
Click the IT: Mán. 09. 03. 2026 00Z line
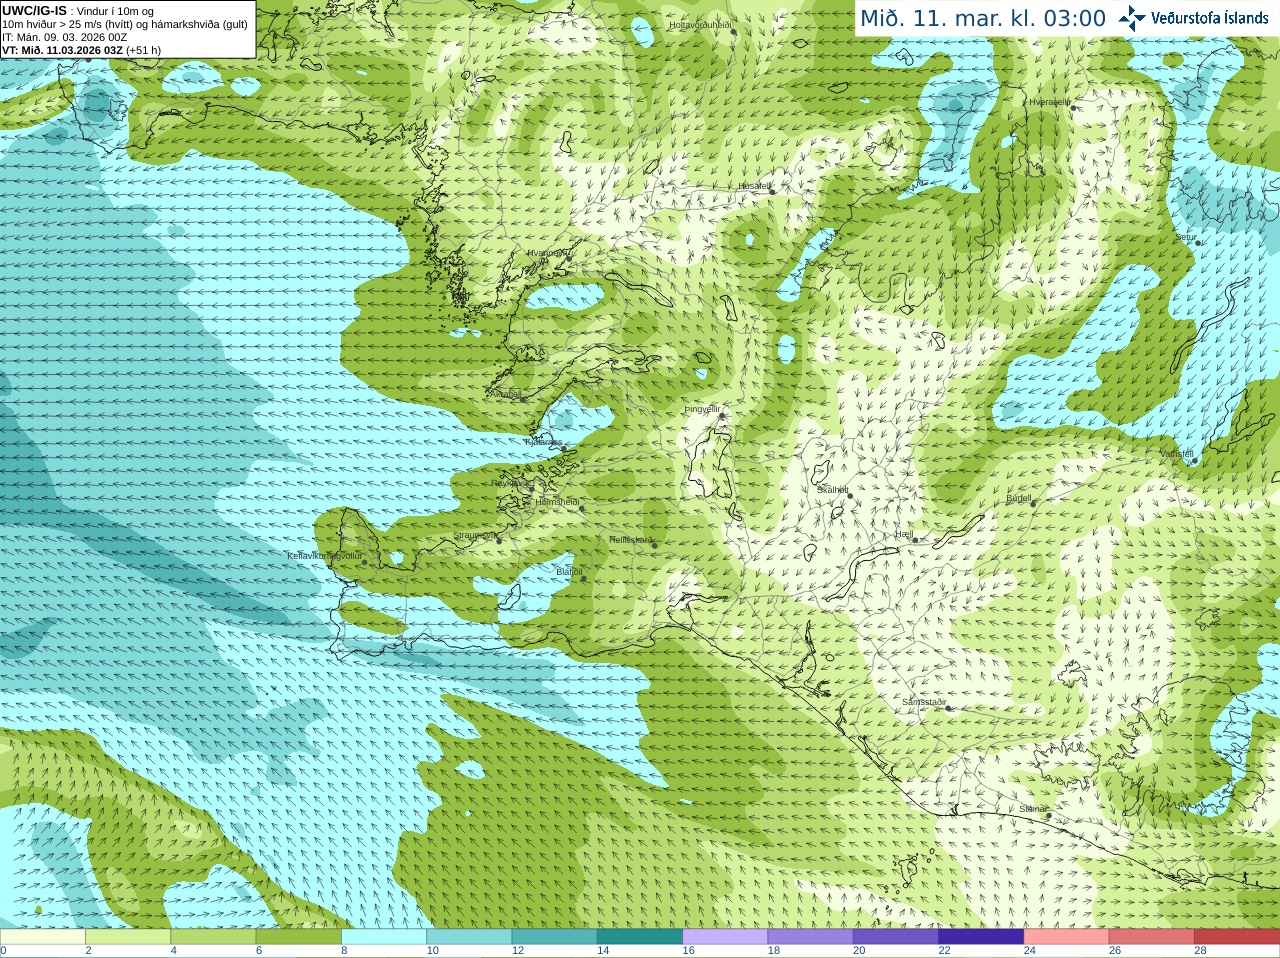[65, 37]
